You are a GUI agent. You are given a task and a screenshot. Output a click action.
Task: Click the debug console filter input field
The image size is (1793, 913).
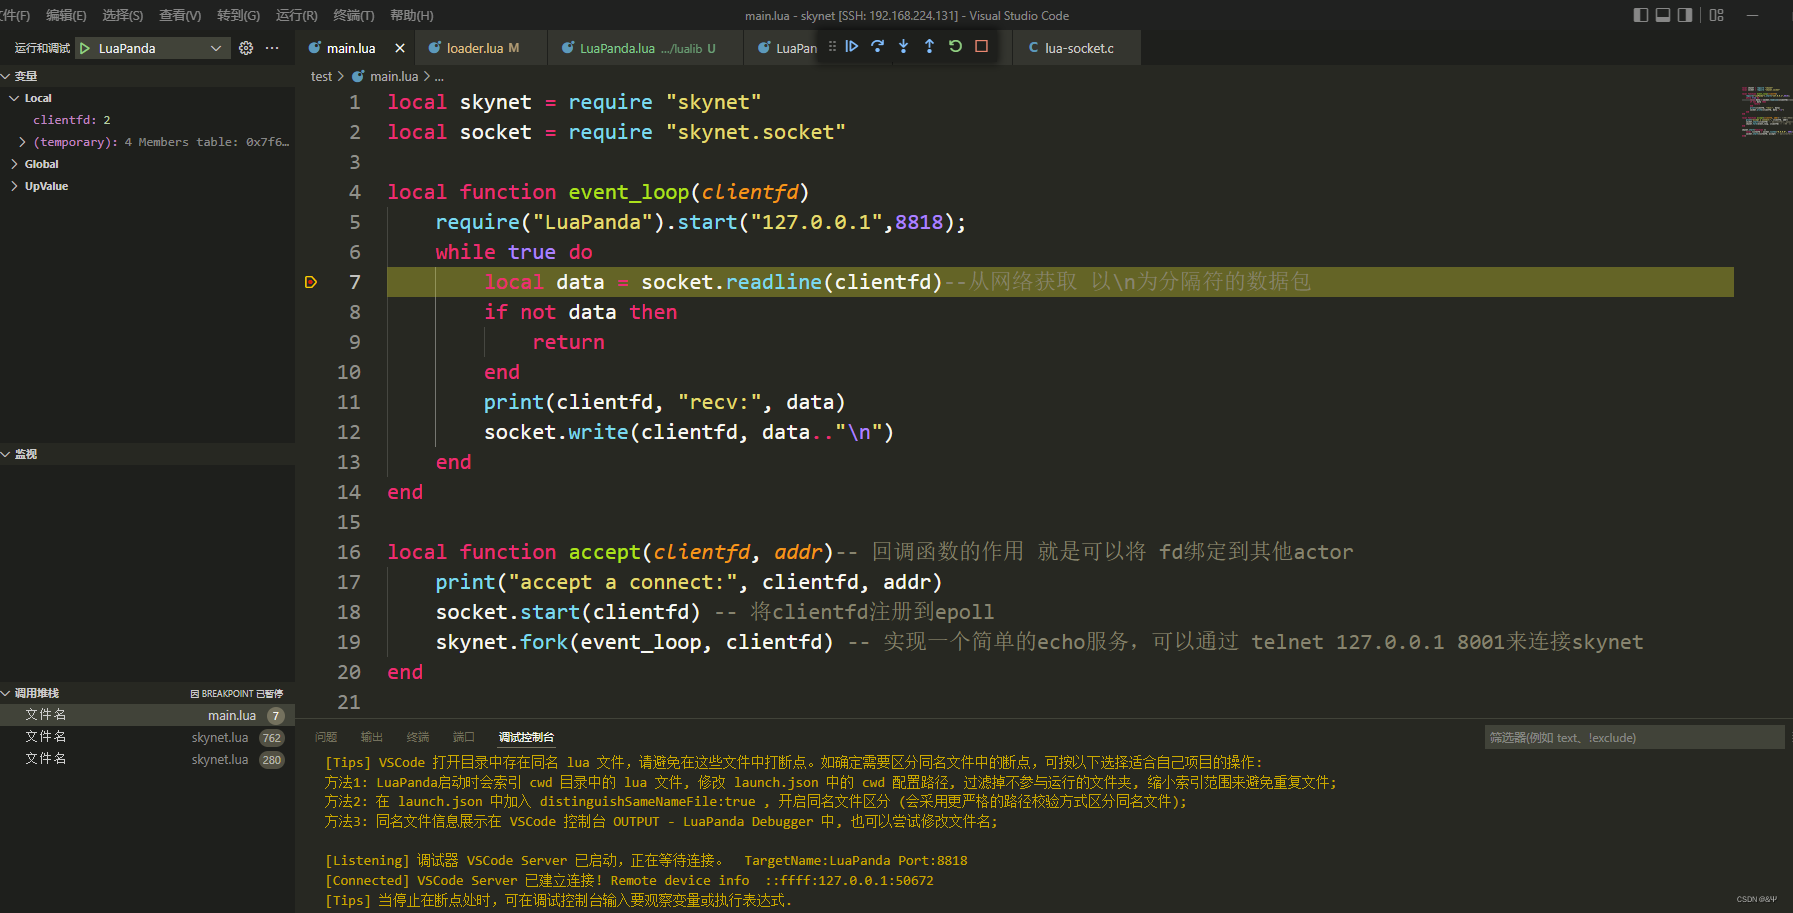pyautogui.click(x=1634, y=737)
